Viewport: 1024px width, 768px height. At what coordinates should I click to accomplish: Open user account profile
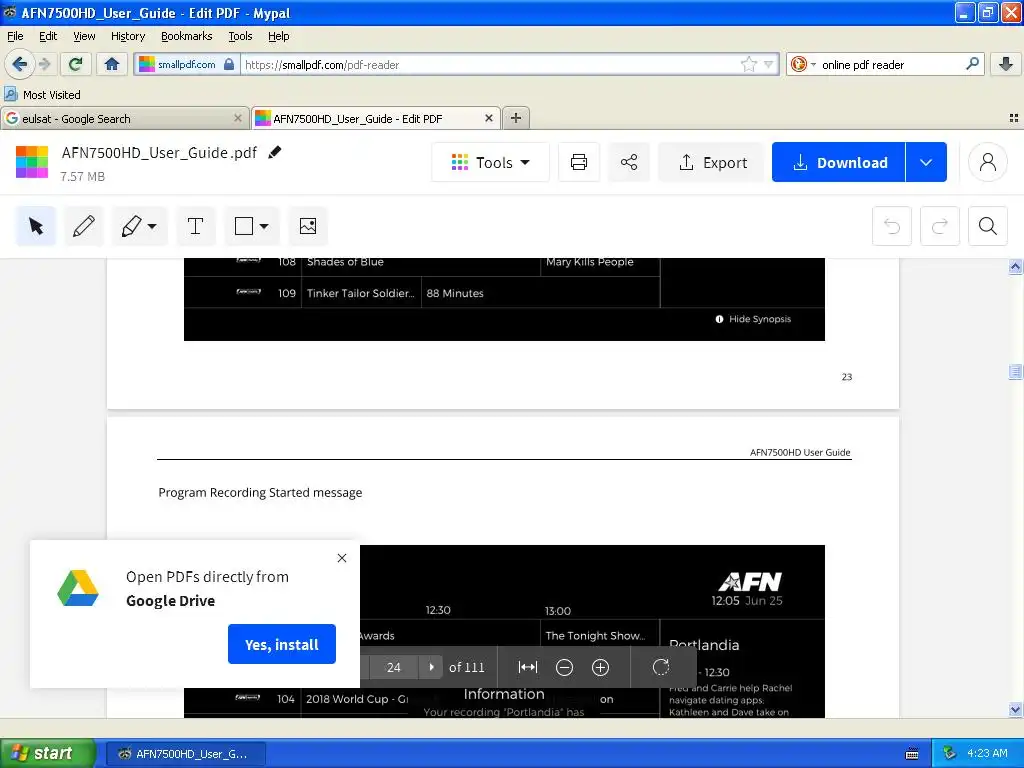click(x=987, y=162)
